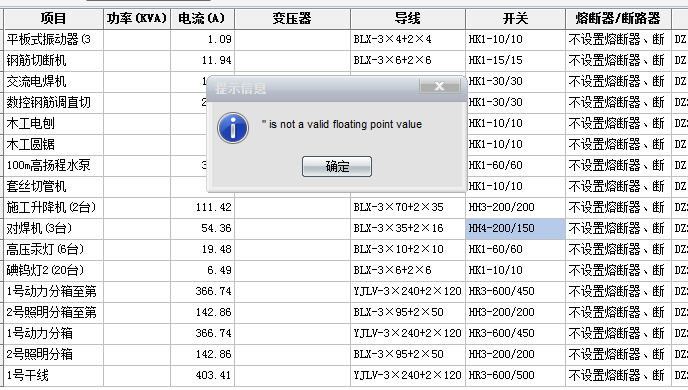Click current value 6.49
Screen dimensions: 688x390
pos(202,271)
